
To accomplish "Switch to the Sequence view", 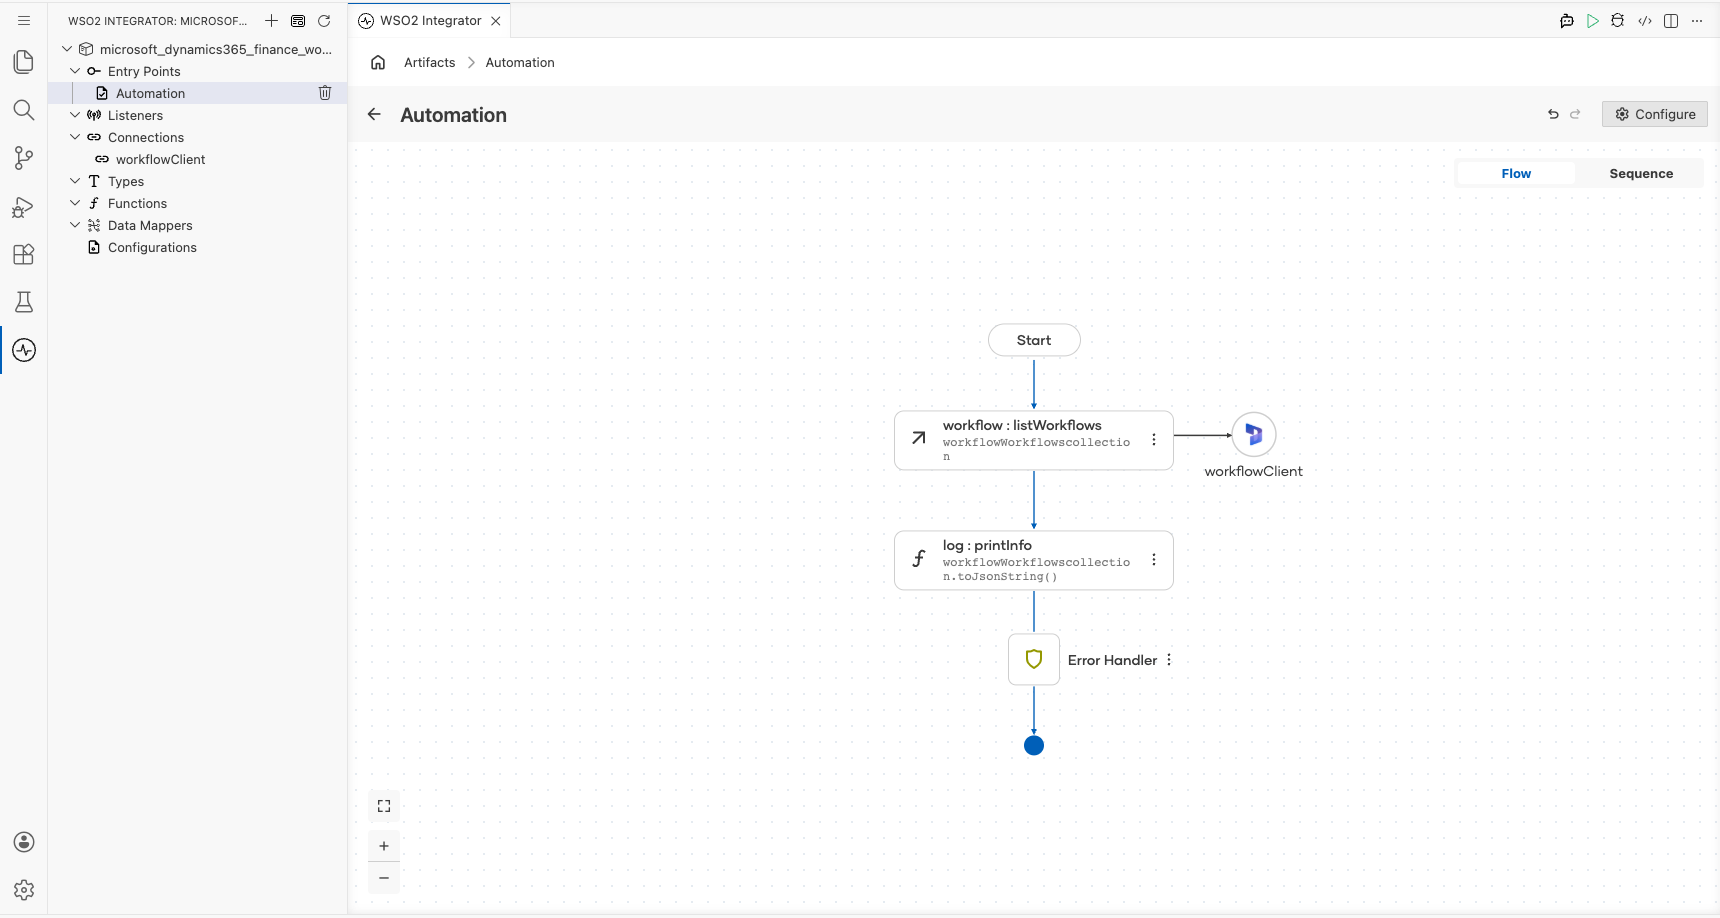I will (x=1641, y=173).
